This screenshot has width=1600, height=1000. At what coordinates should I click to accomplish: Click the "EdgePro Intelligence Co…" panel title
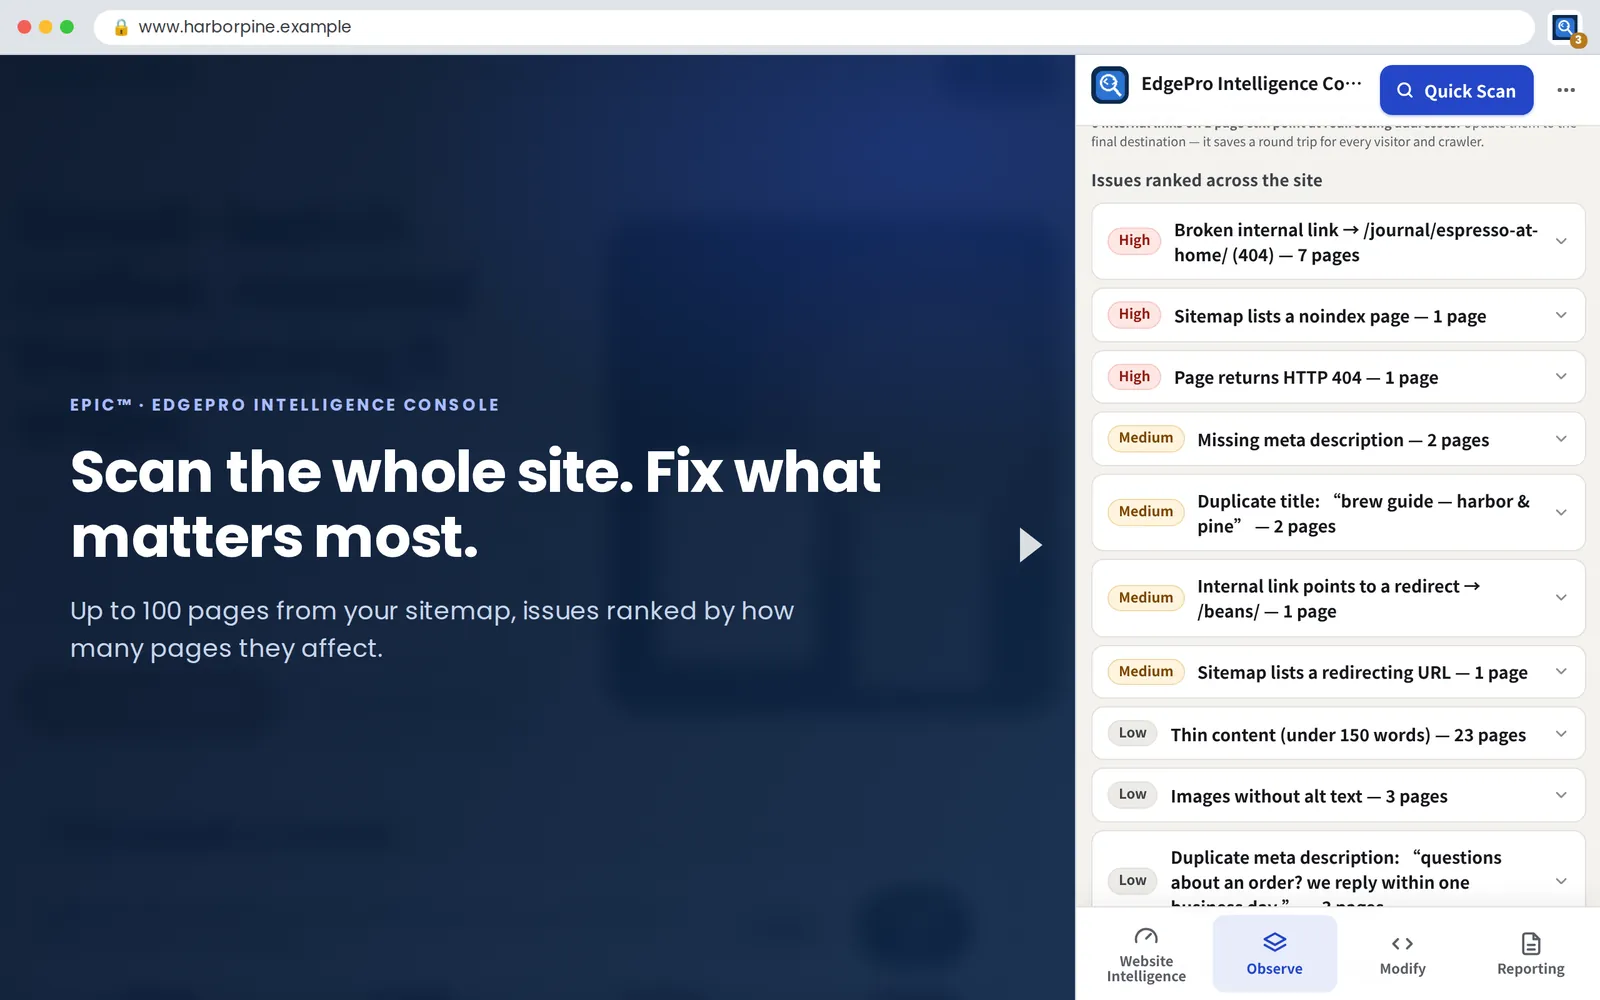pos(1251,84)
